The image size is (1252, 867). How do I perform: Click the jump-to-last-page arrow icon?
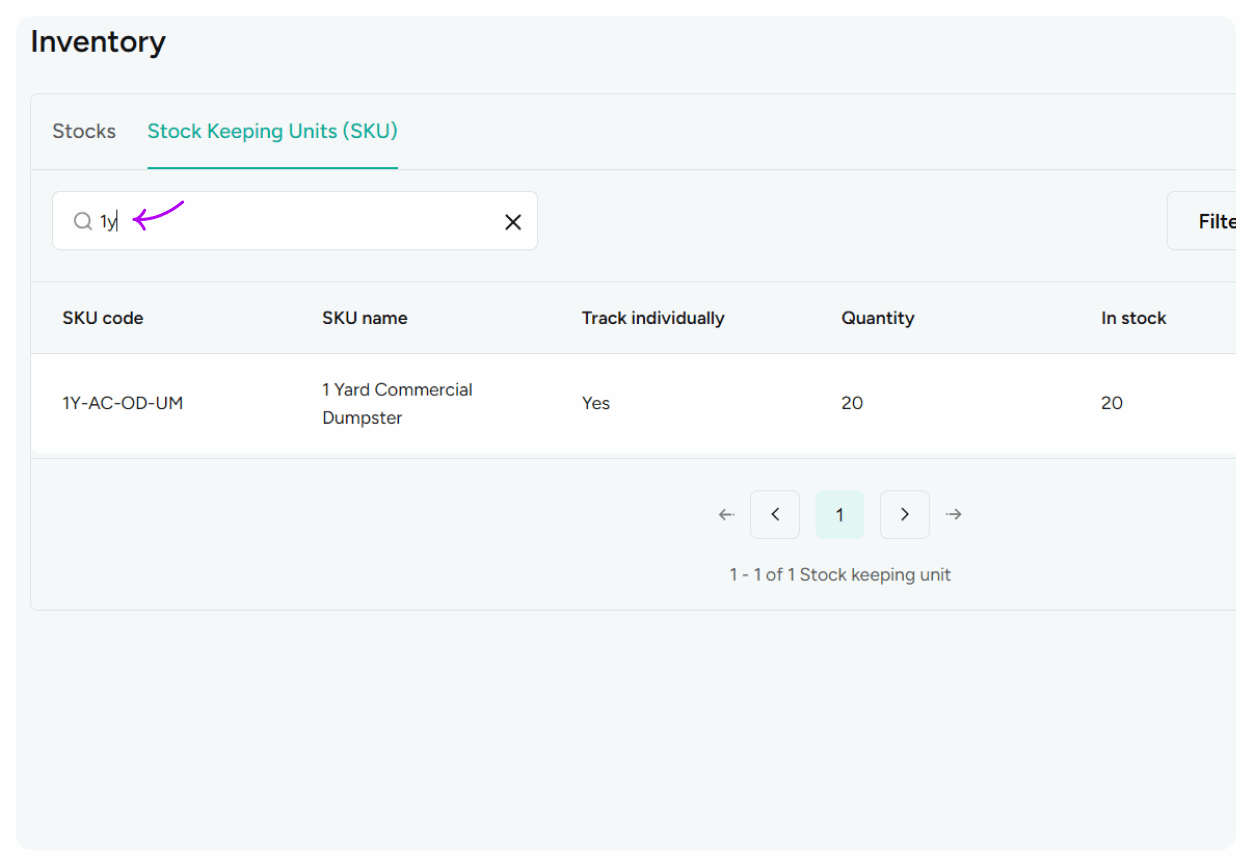tap(953, 514)
